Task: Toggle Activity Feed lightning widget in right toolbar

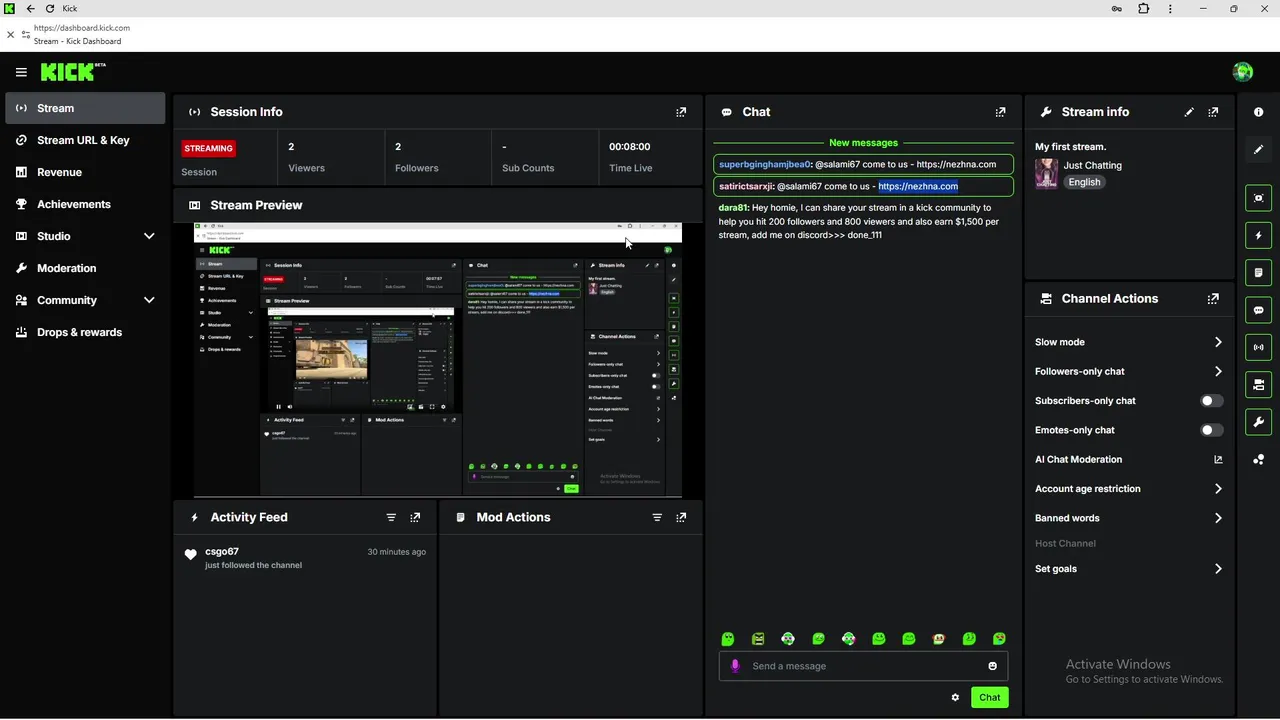Action: tap(1259, 236)
